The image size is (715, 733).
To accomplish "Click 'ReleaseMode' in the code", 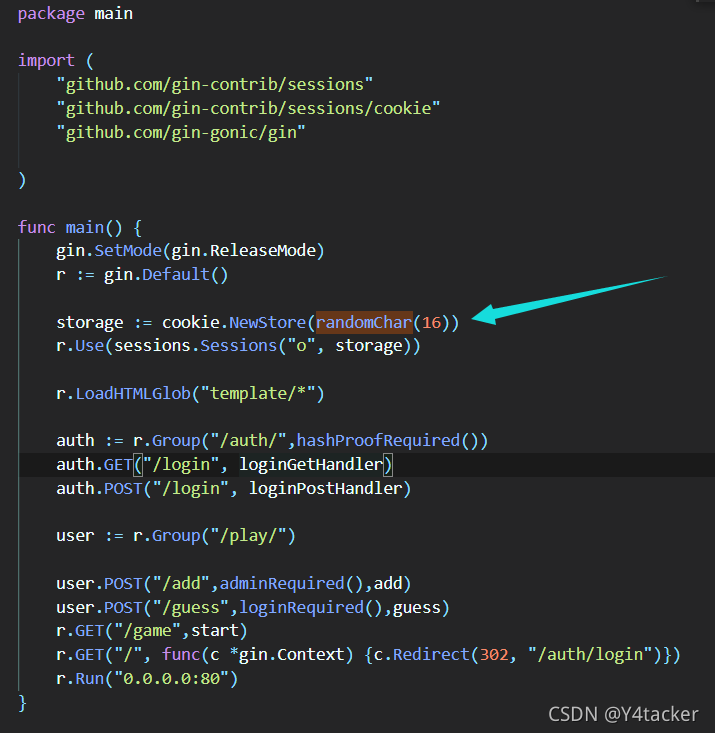I will pos(263,251).
